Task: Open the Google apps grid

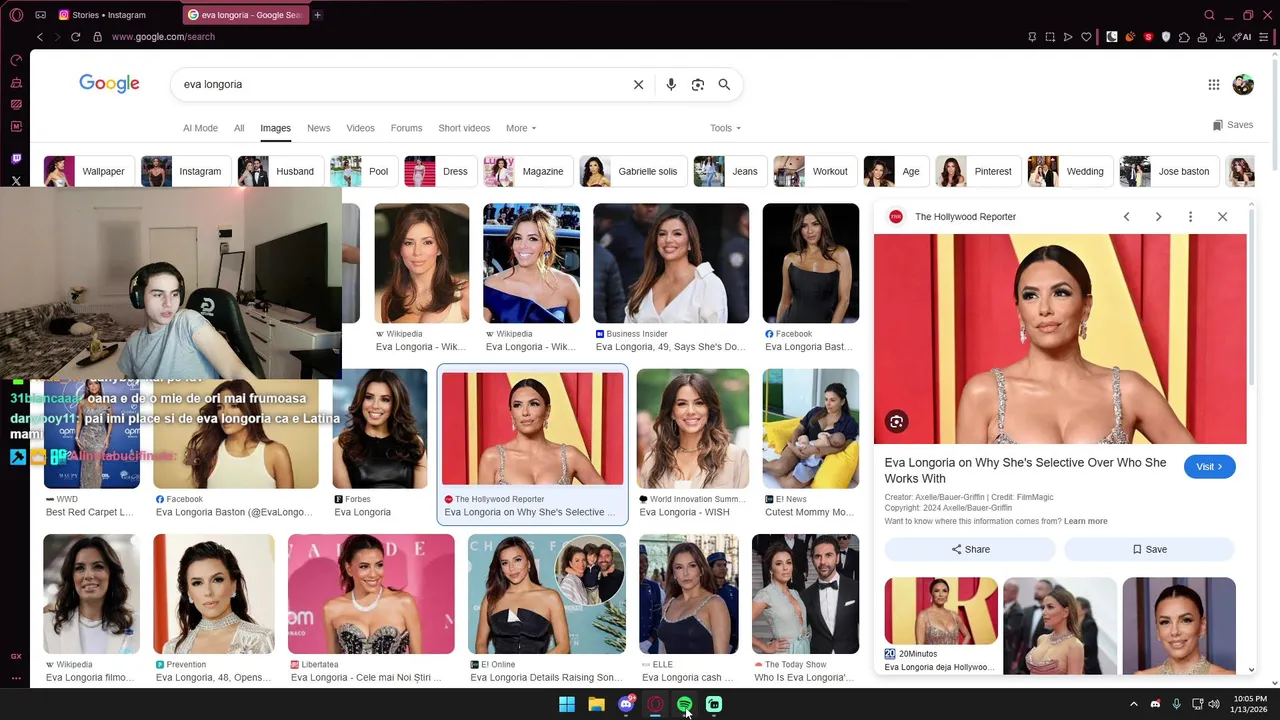Action: point(1213,85)
